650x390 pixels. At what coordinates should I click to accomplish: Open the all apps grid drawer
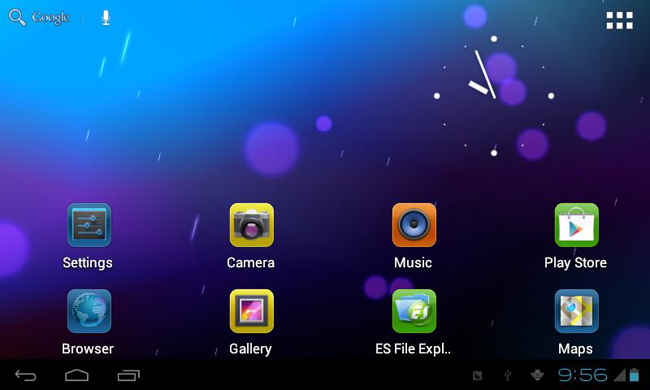(619, 20)
